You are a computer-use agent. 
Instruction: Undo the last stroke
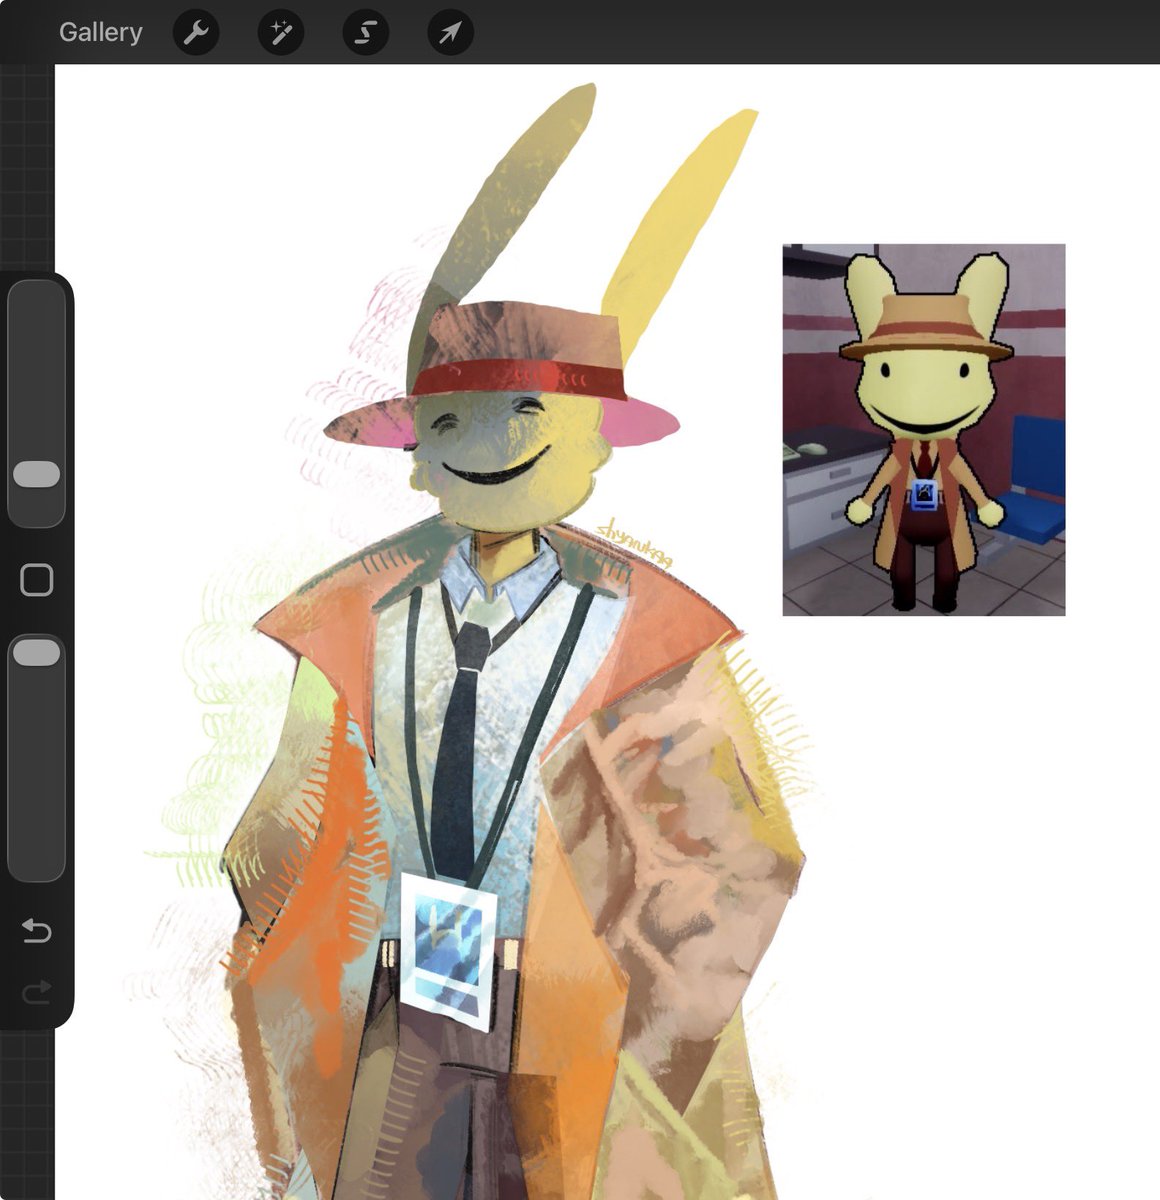click(37, 932)
